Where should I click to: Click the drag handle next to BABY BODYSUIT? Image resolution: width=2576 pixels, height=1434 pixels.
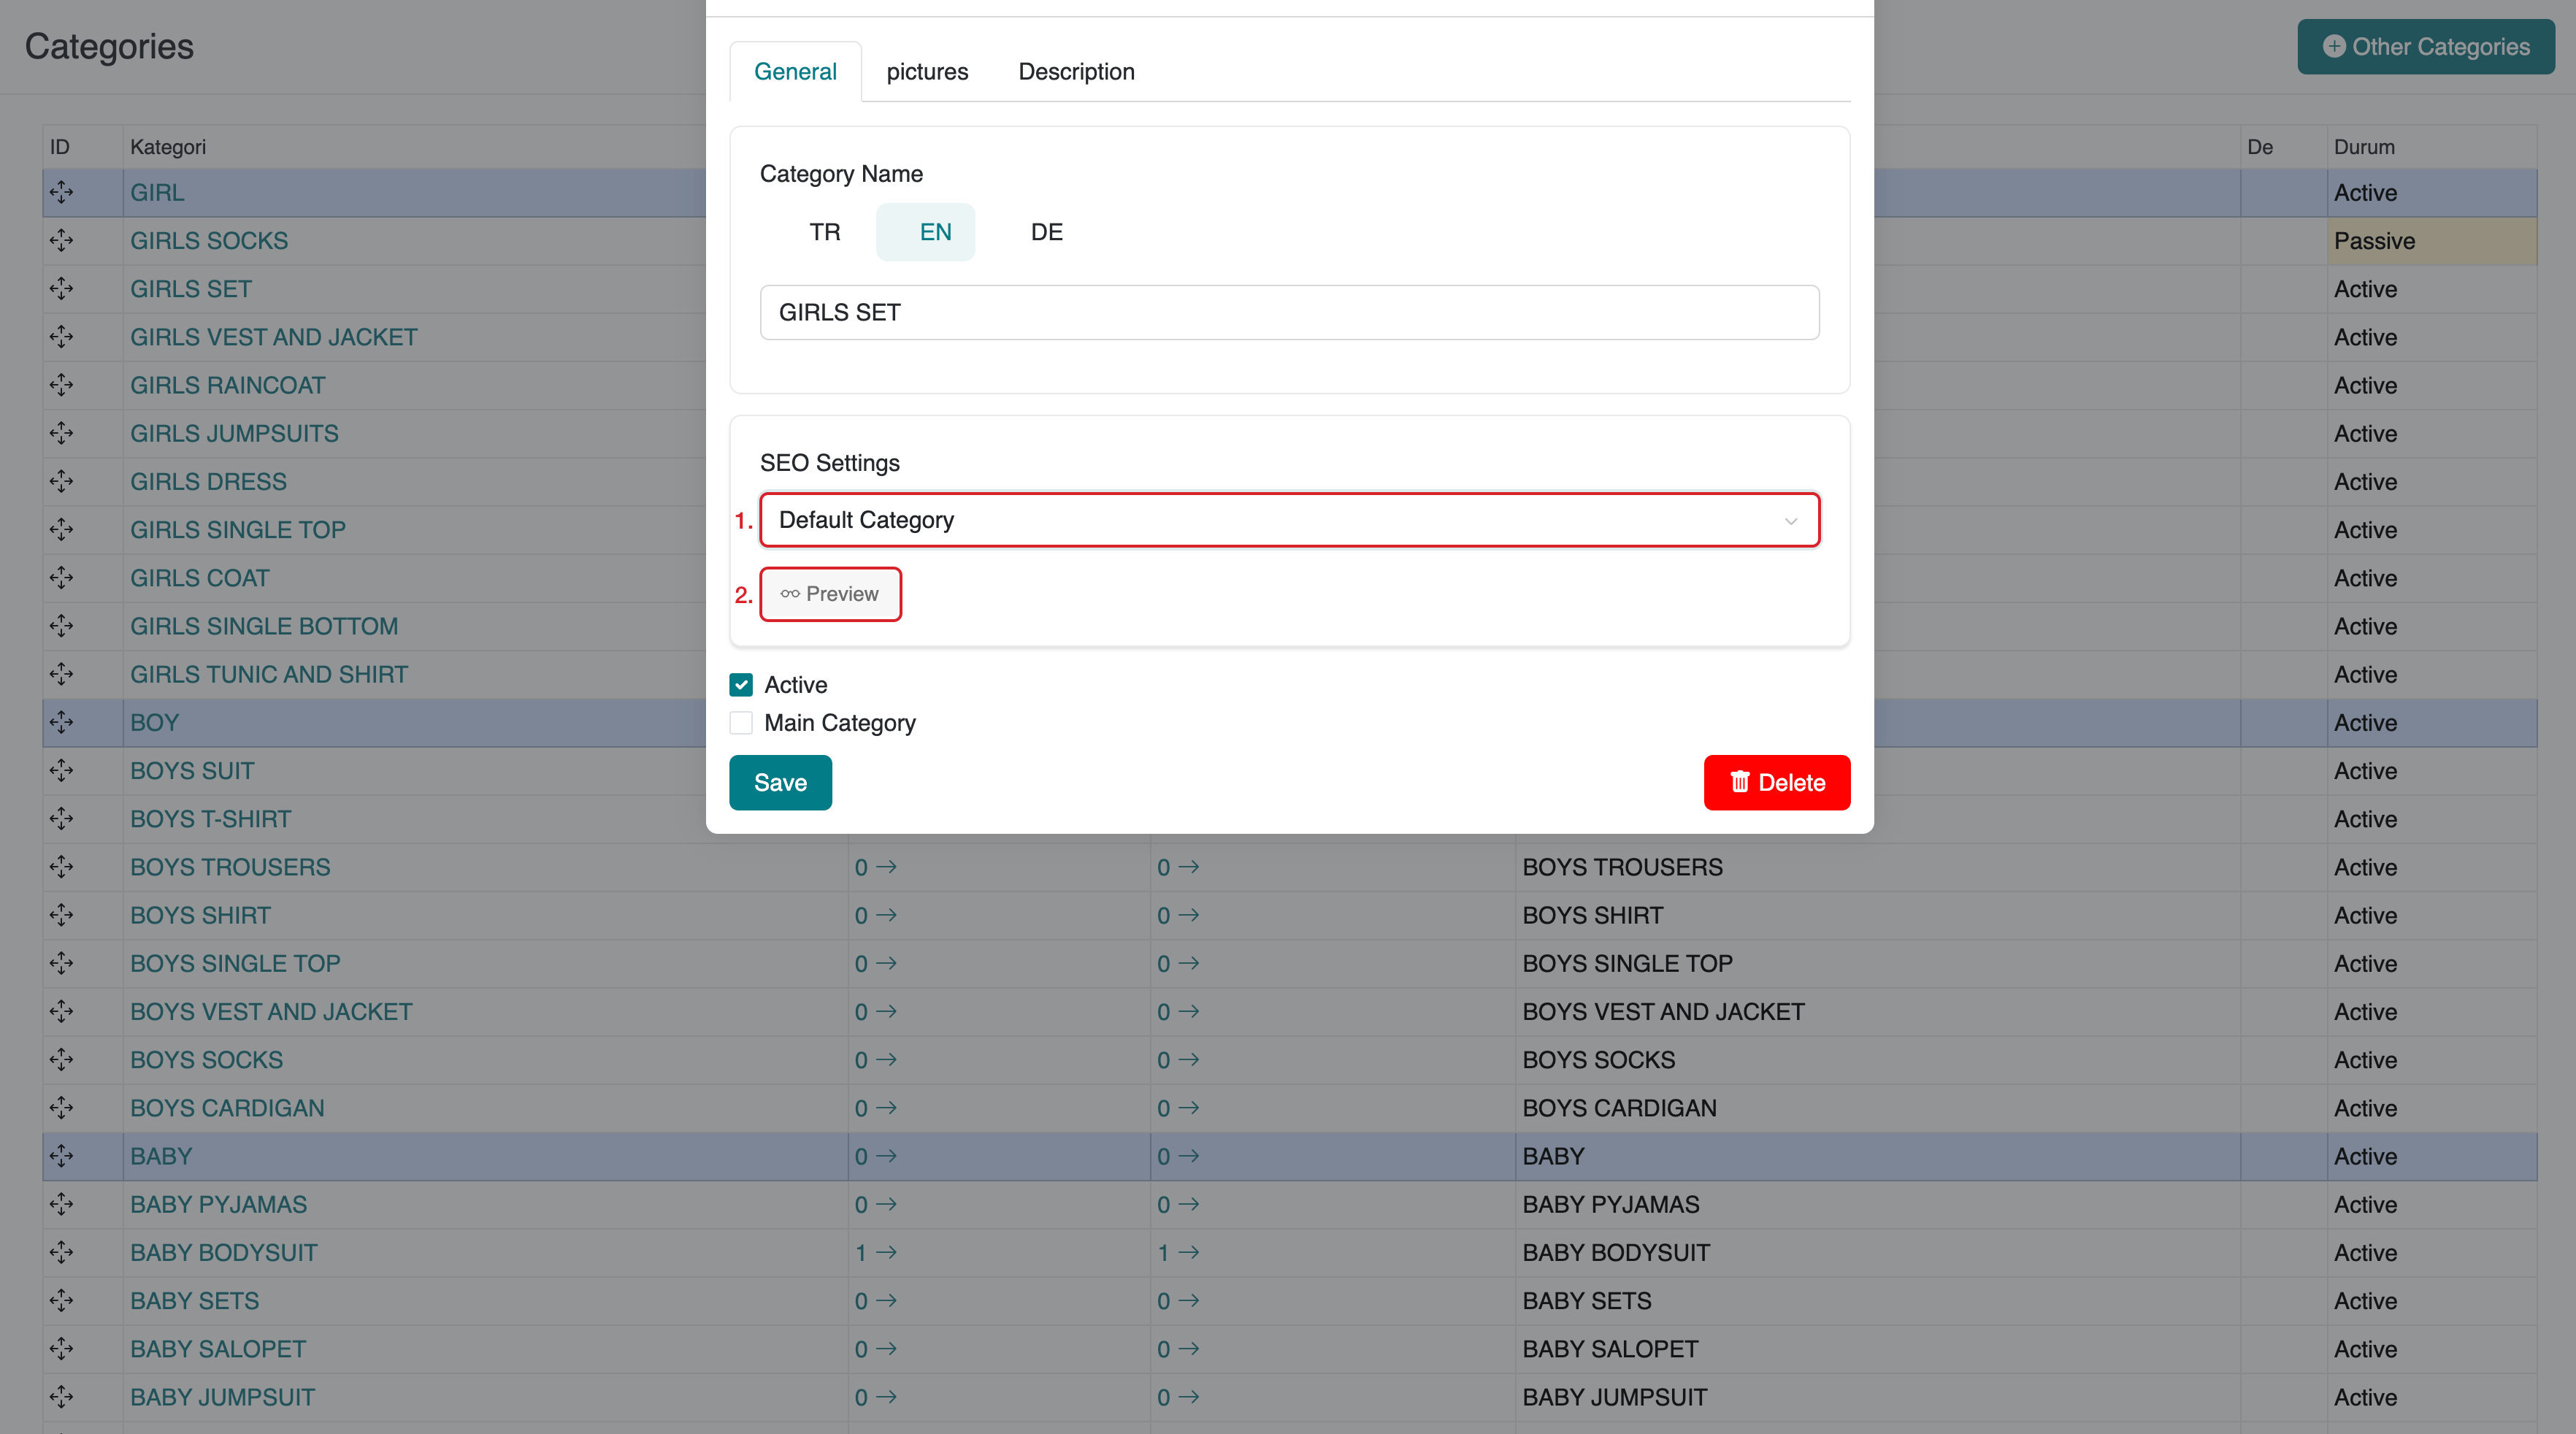[x=61, y=1253]
